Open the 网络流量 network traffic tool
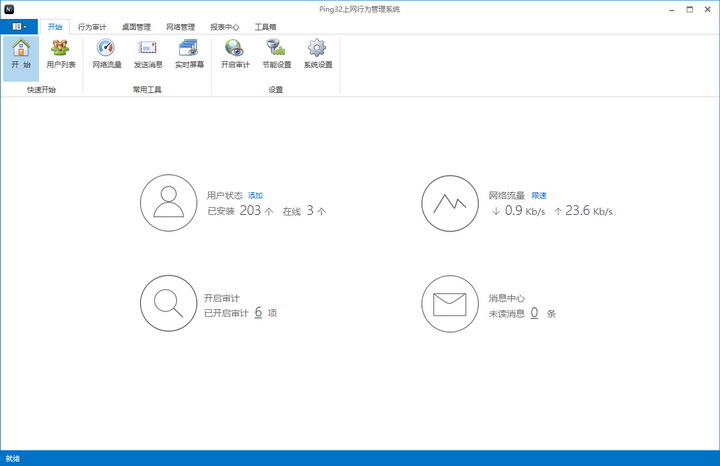The image size is (720, 466). (x=107, y=54)
